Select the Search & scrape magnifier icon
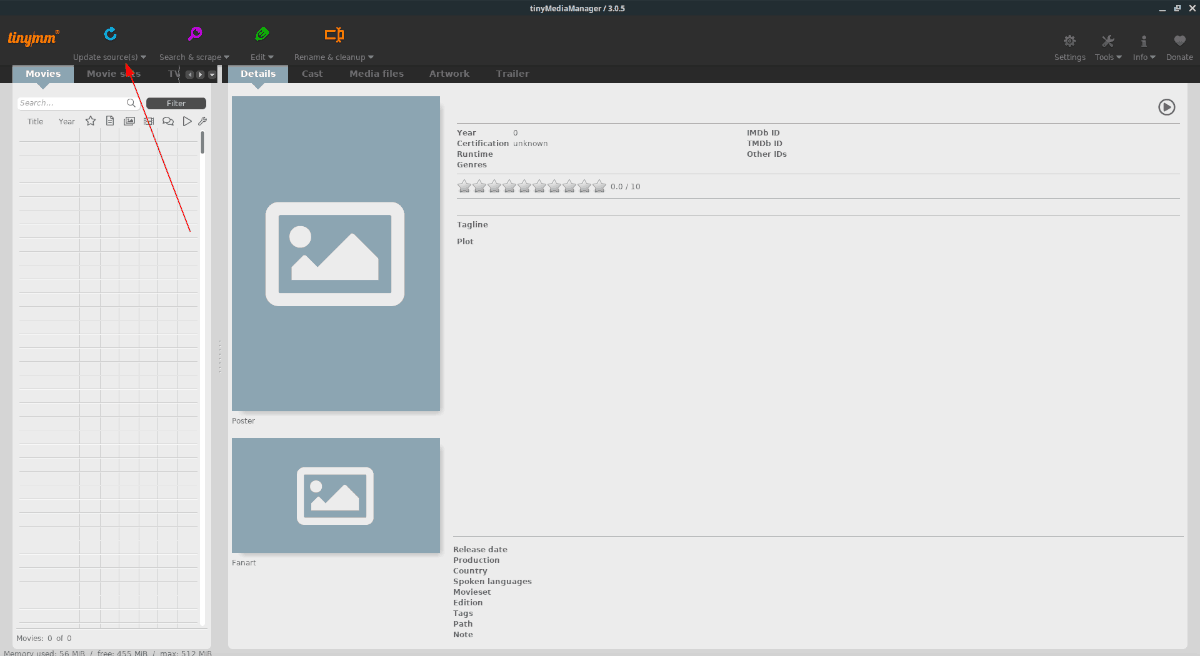The width and height of the screenshot is (1200, 656). click(193, 33)
